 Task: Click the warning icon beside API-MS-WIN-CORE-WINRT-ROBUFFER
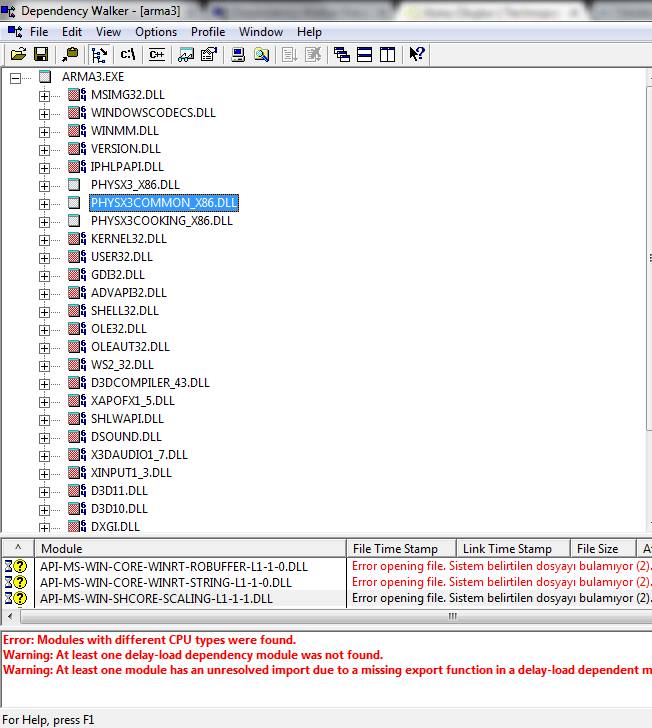pos(15,566)
